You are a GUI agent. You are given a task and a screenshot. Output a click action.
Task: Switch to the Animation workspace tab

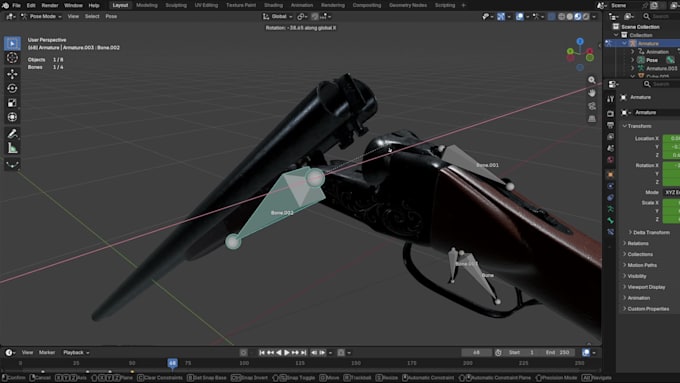point(302,5)
